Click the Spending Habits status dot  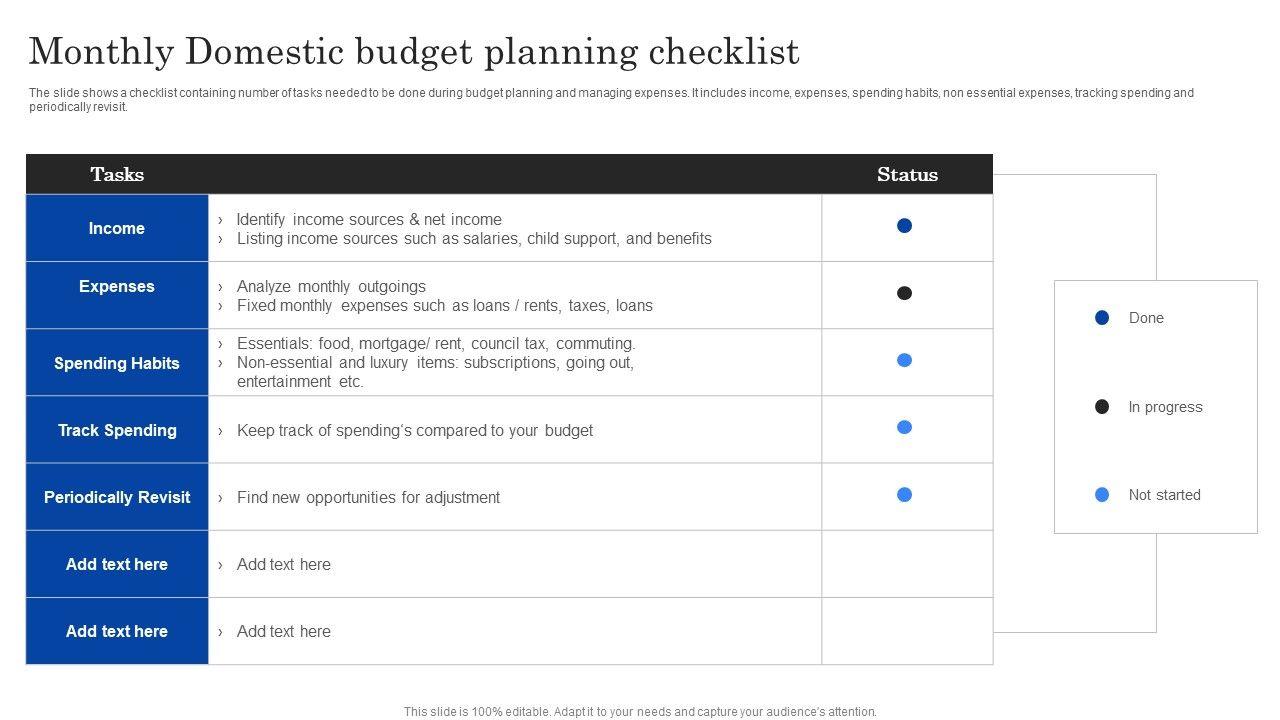tap(904, 360)
